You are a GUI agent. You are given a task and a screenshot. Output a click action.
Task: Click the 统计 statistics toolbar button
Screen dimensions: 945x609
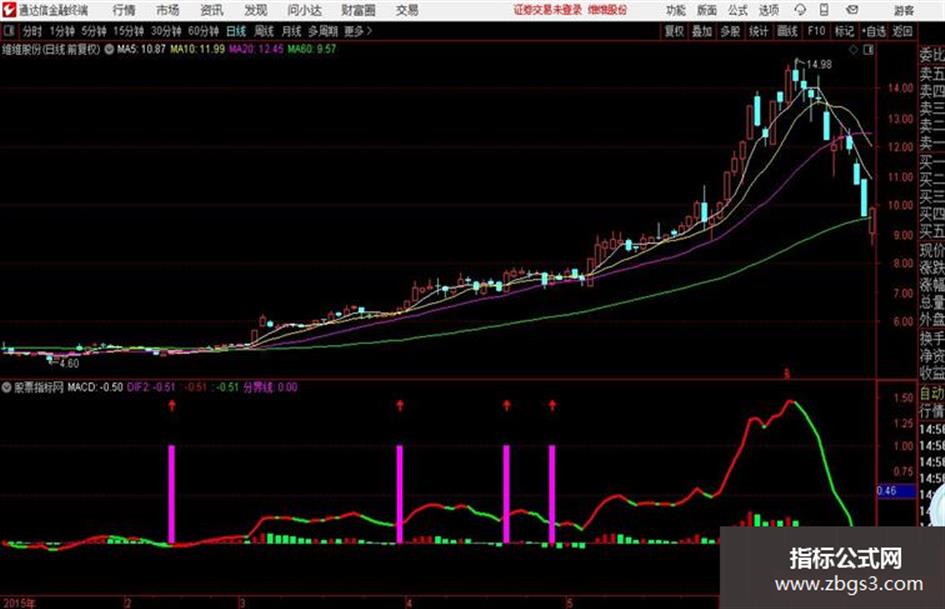pyautogui.click(x=758, y=31)
